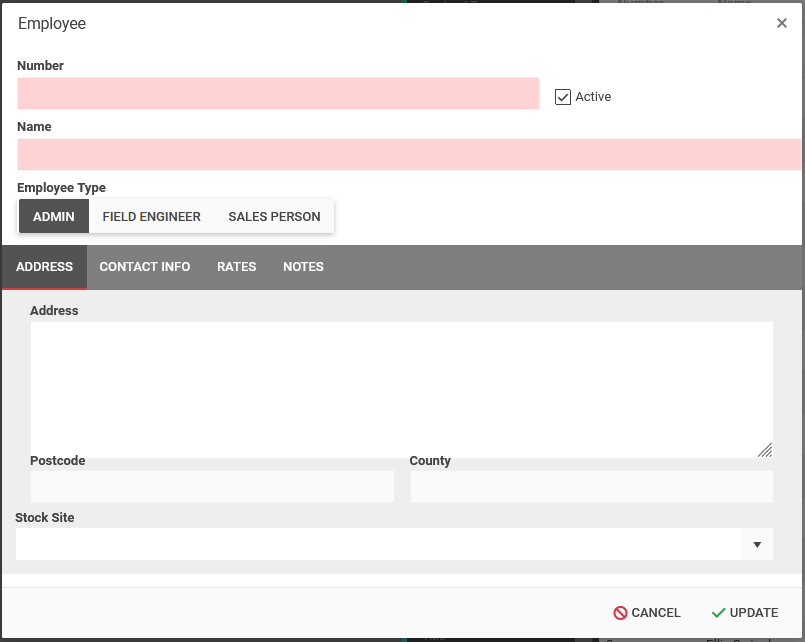Click the Postcode field

pyautogui.click(x=213, y=487)
